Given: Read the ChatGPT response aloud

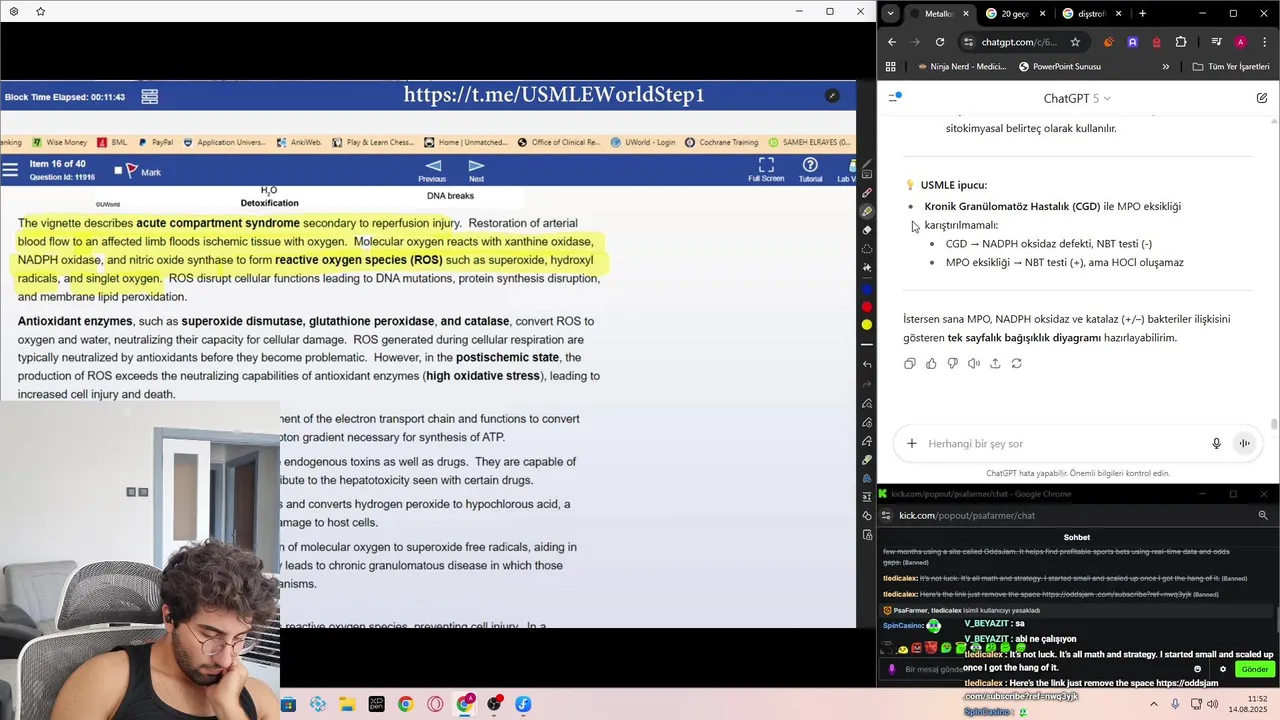Looking at the screenshot, I should 974,364.
